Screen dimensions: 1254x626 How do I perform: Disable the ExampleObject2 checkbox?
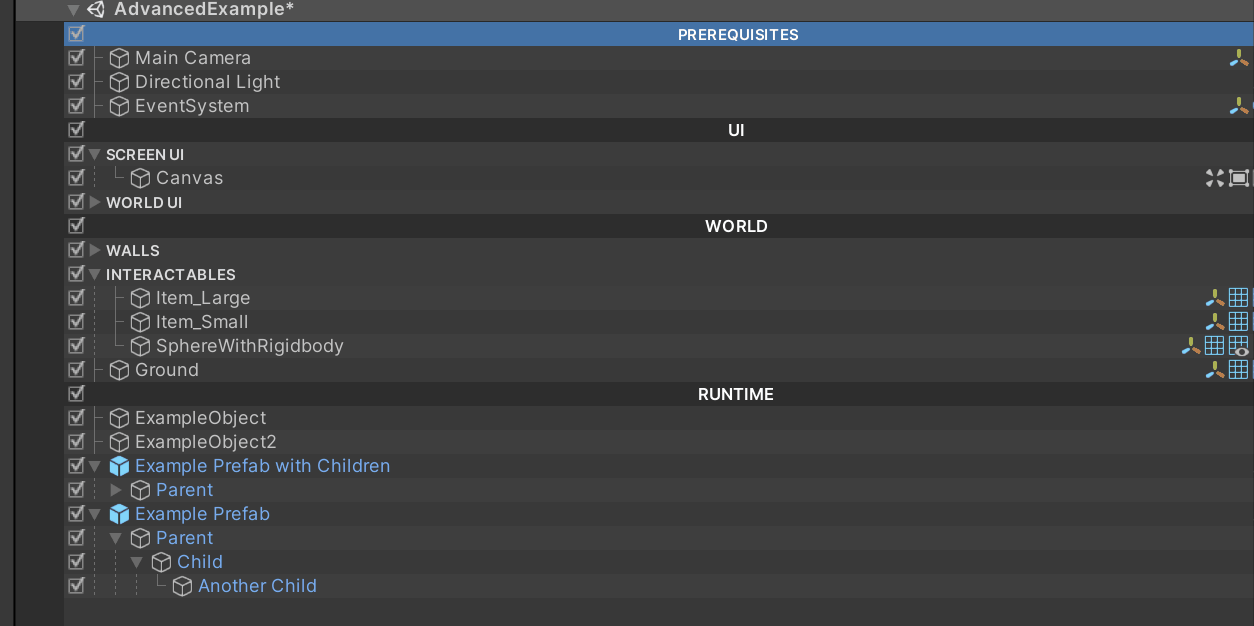(76, 442)
